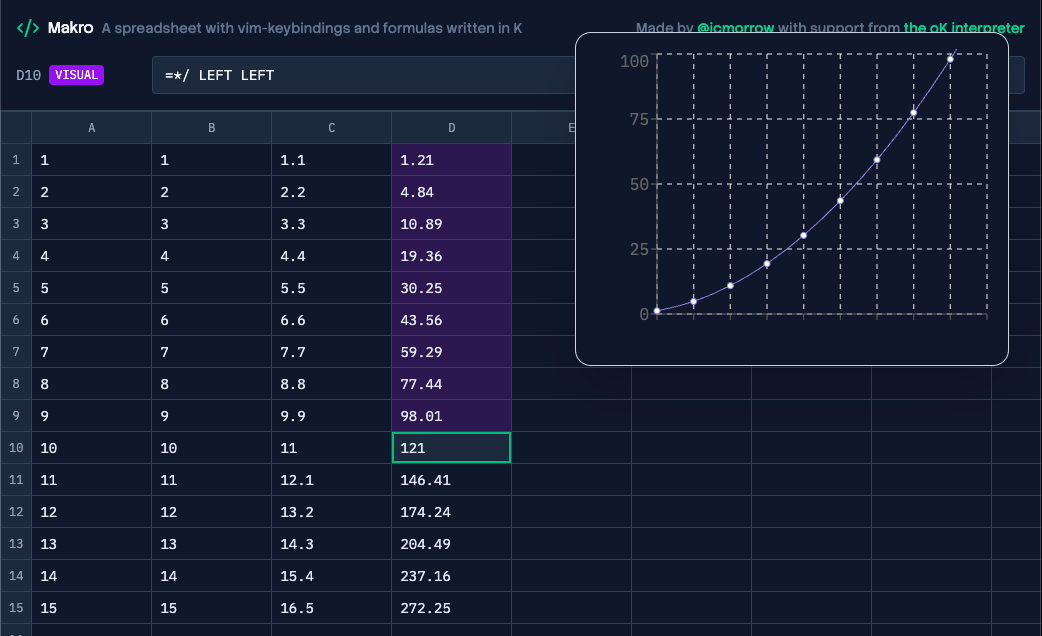Select cell B8 containing 8
This screenshot has width=1042, height=636.
click(211, 384)
